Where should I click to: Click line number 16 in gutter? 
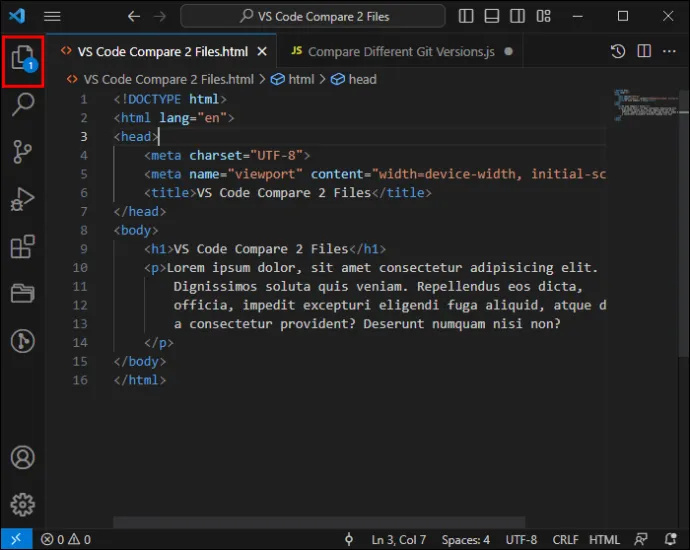point(80,381)
